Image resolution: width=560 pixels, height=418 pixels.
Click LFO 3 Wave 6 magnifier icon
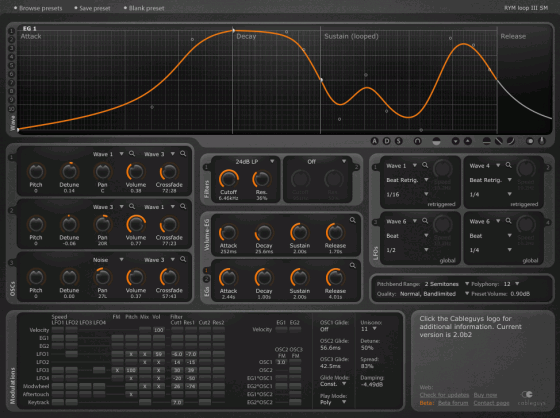(425, 221)
